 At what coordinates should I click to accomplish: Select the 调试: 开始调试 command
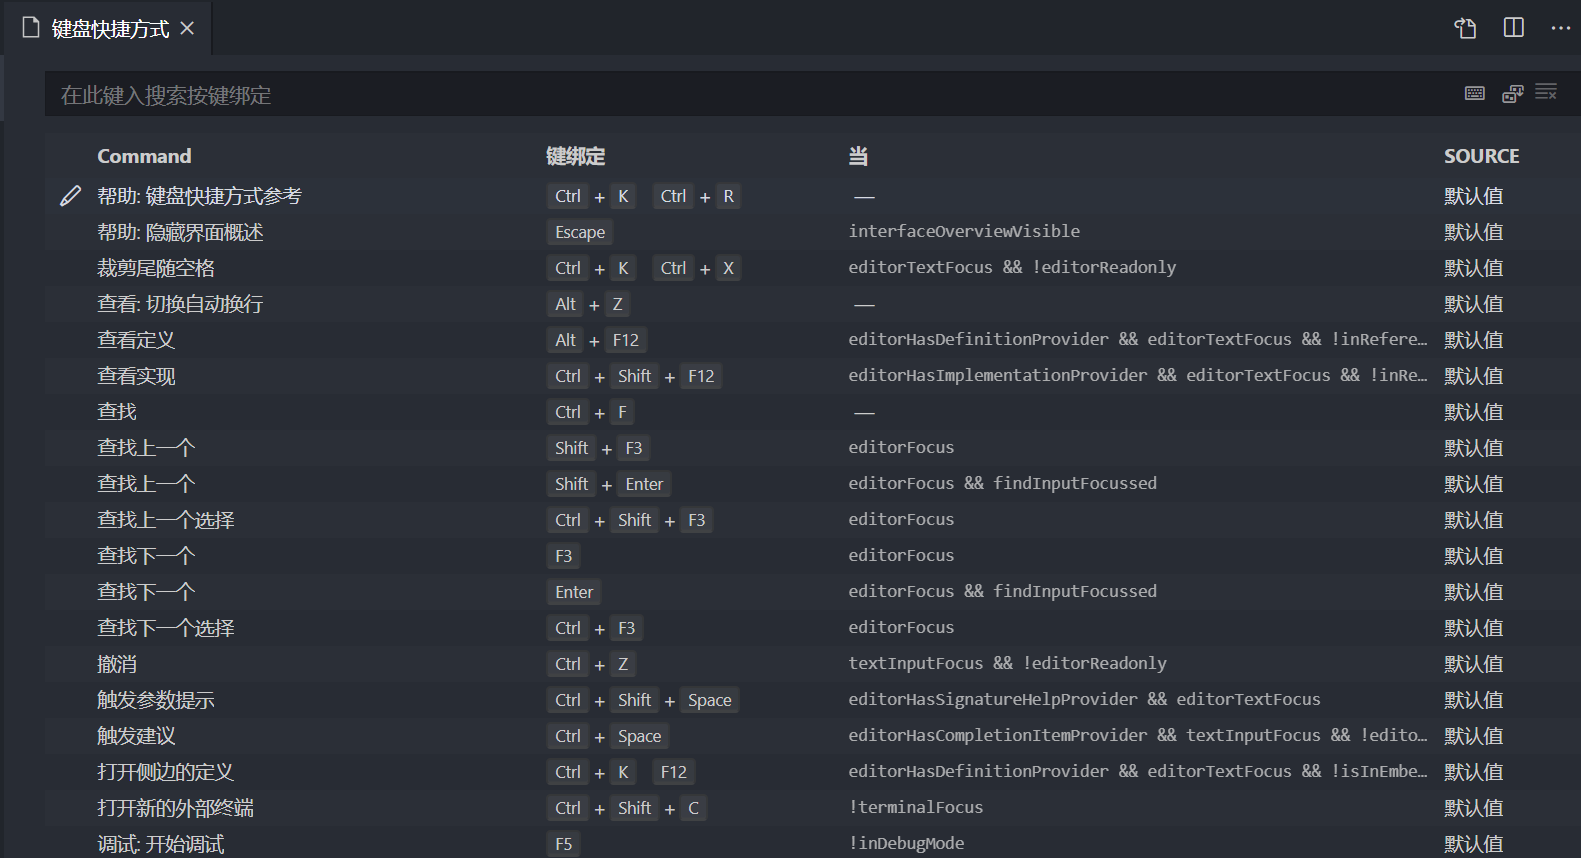pos(161,844)
